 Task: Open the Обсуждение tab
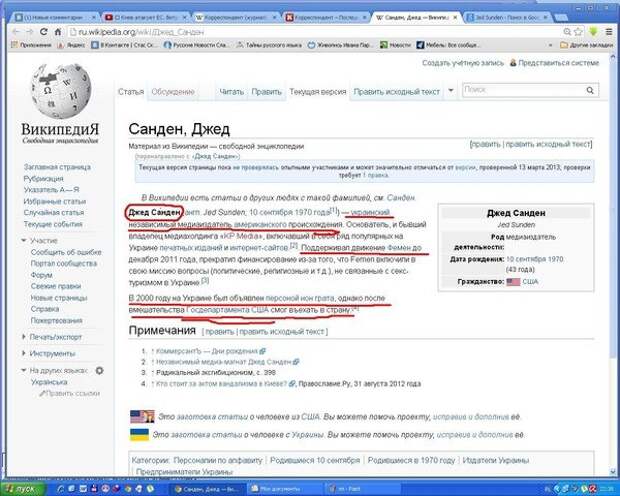(x=173, y=92)
